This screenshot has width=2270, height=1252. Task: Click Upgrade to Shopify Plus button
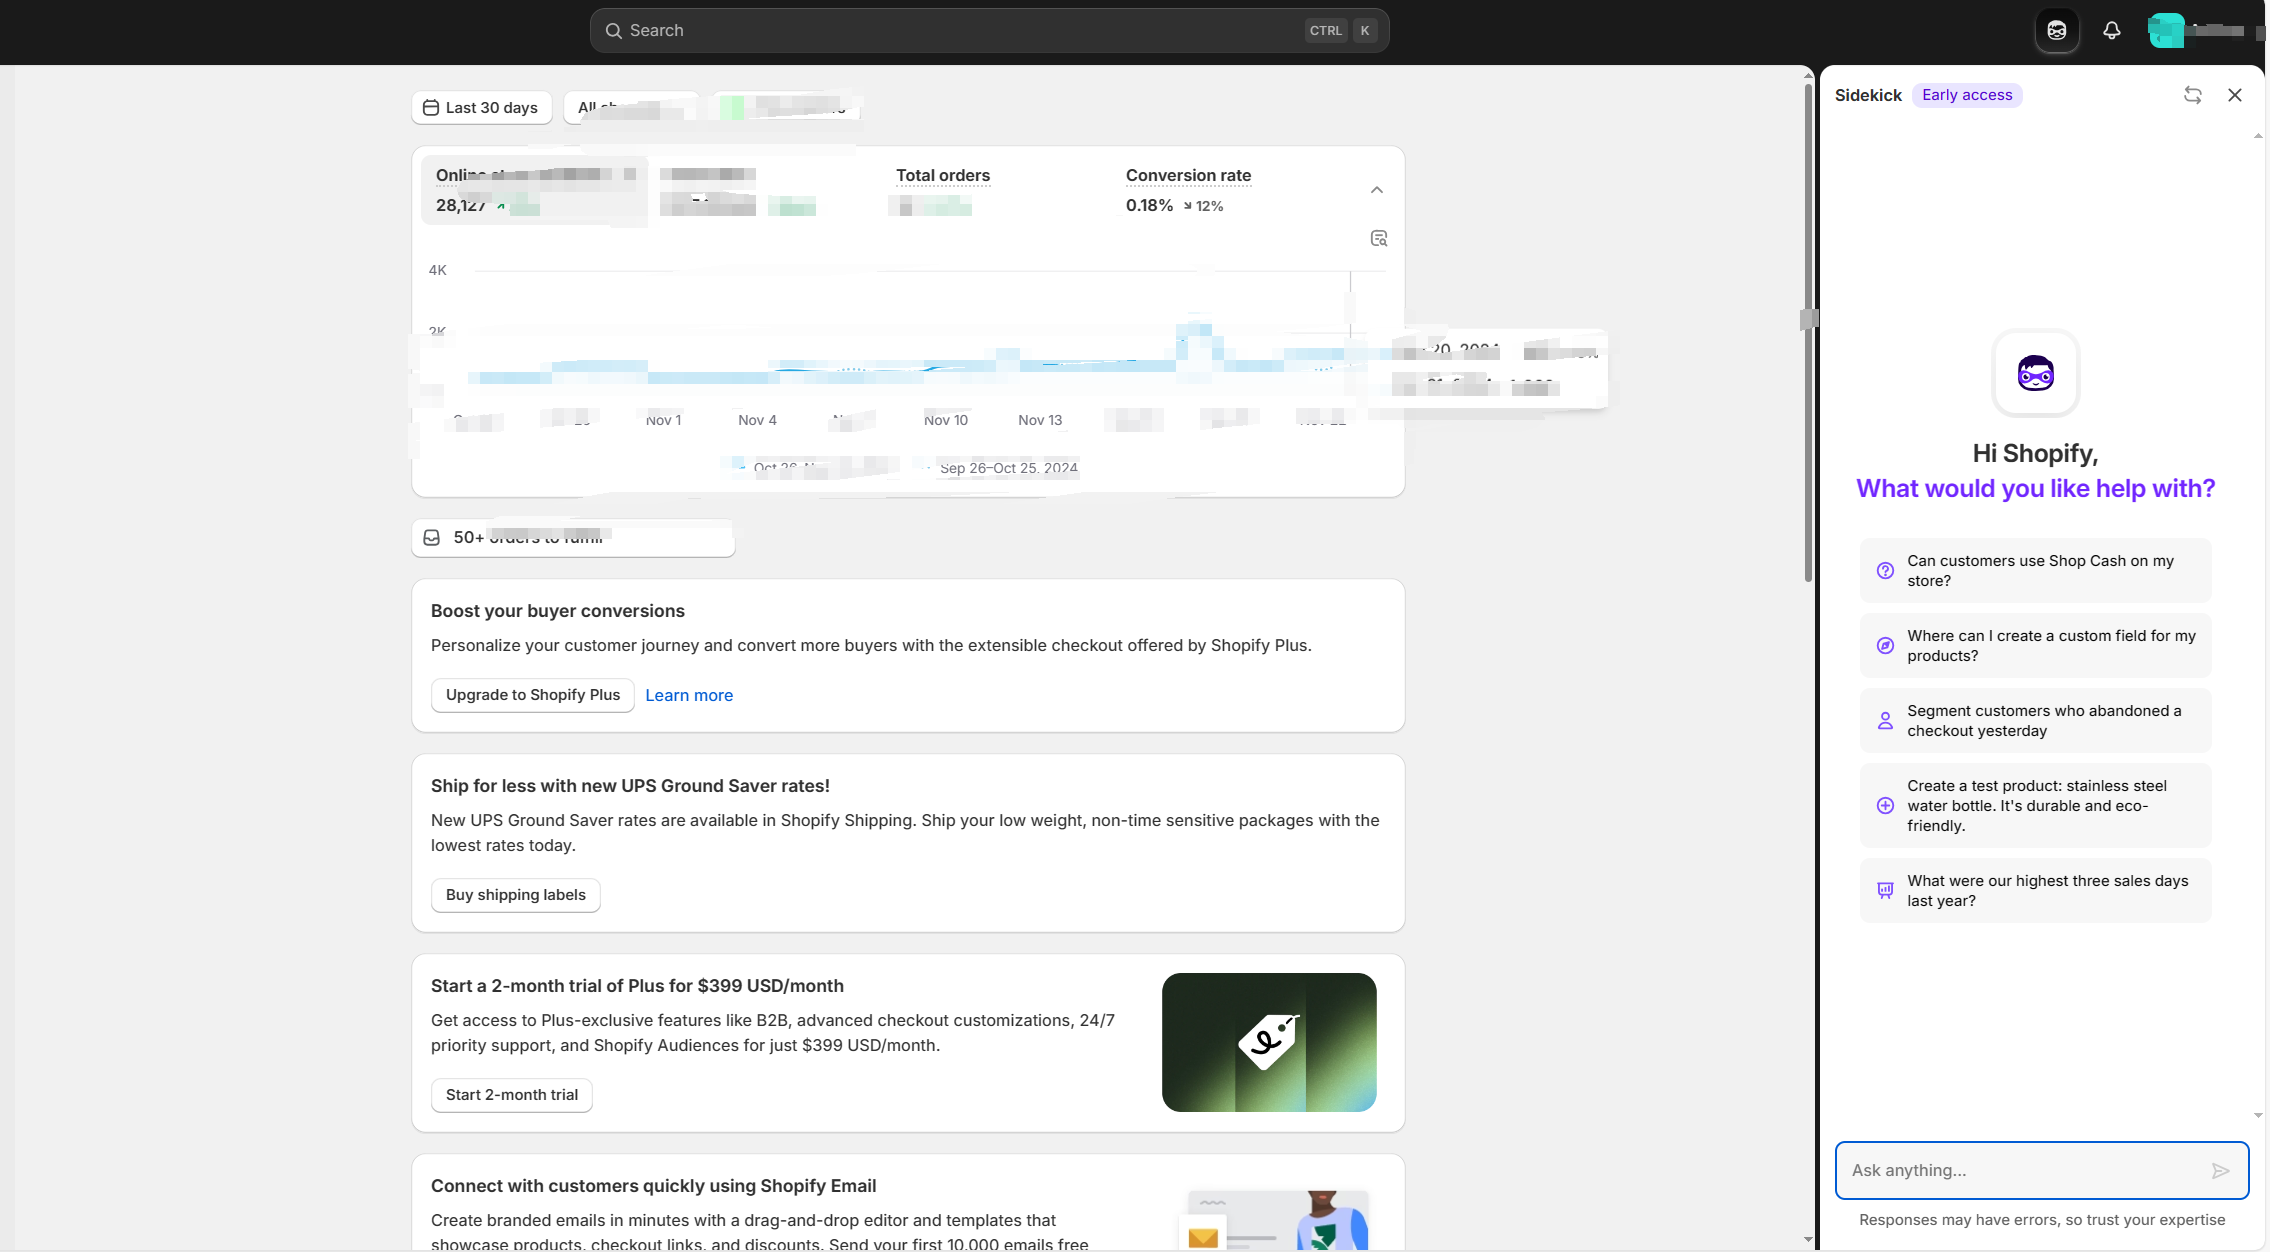click(x=532, y=695)
